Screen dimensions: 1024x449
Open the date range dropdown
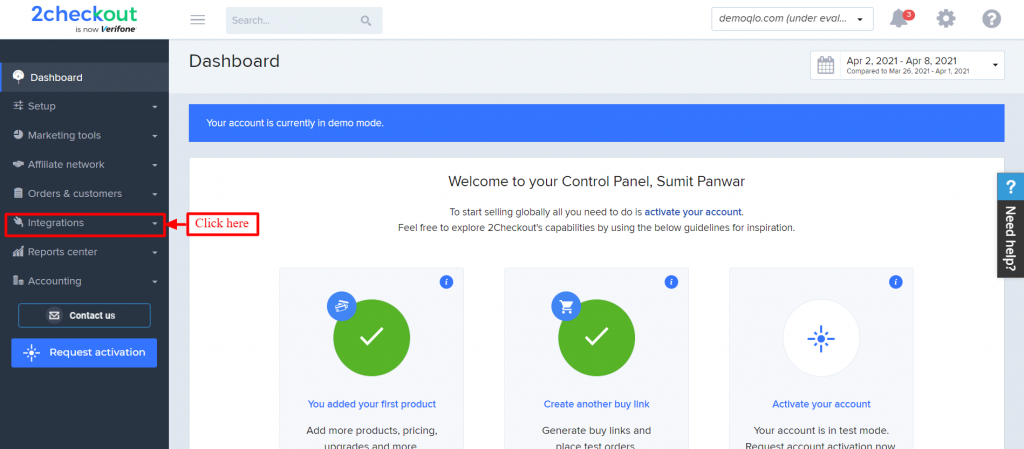pyautogui.click(x=907, y=65)
